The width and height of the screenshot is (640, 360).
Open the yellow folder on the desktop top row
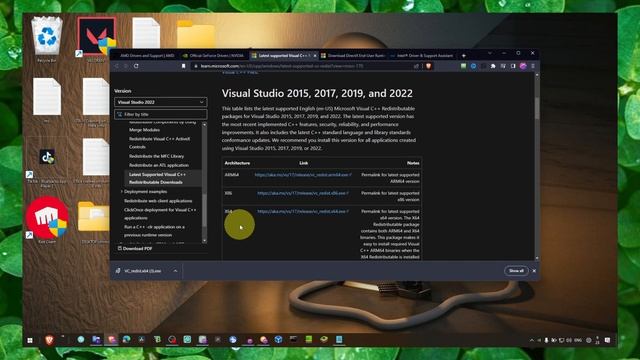(196, 34)
